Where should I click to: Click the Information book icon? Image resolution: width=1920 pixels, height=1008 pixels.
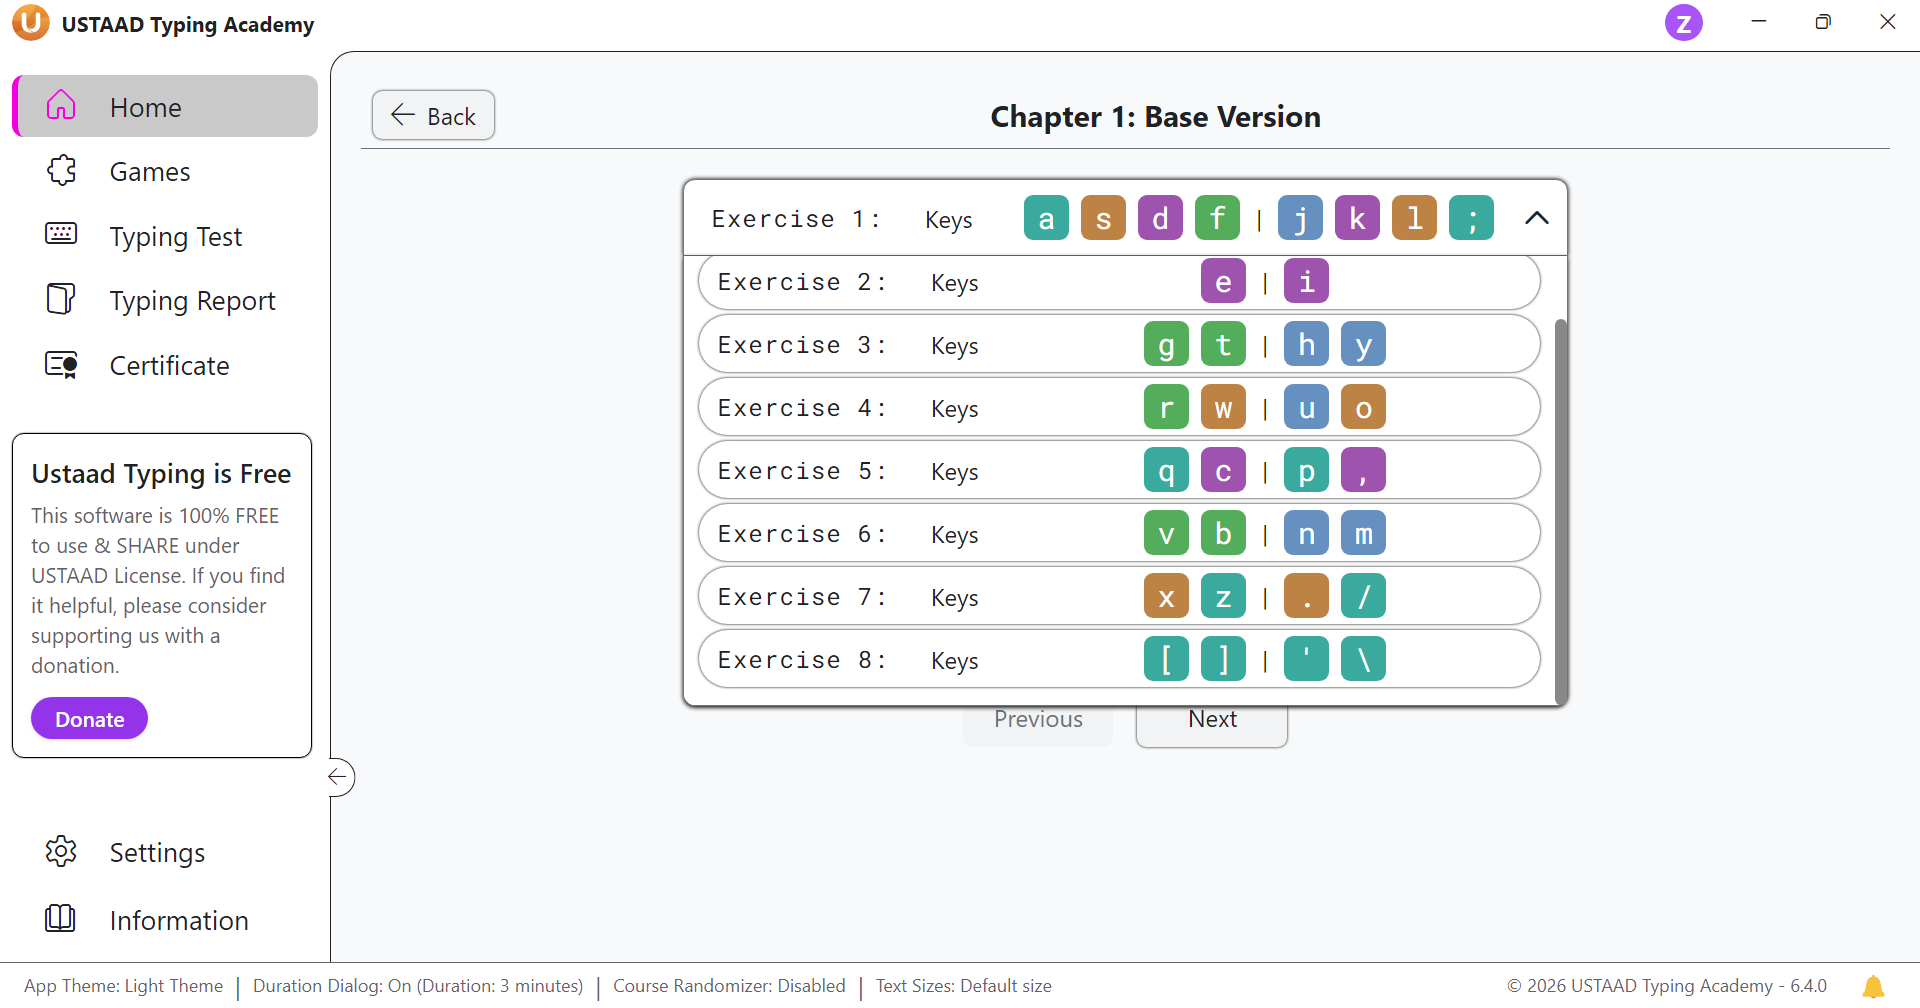click(61, 918)
